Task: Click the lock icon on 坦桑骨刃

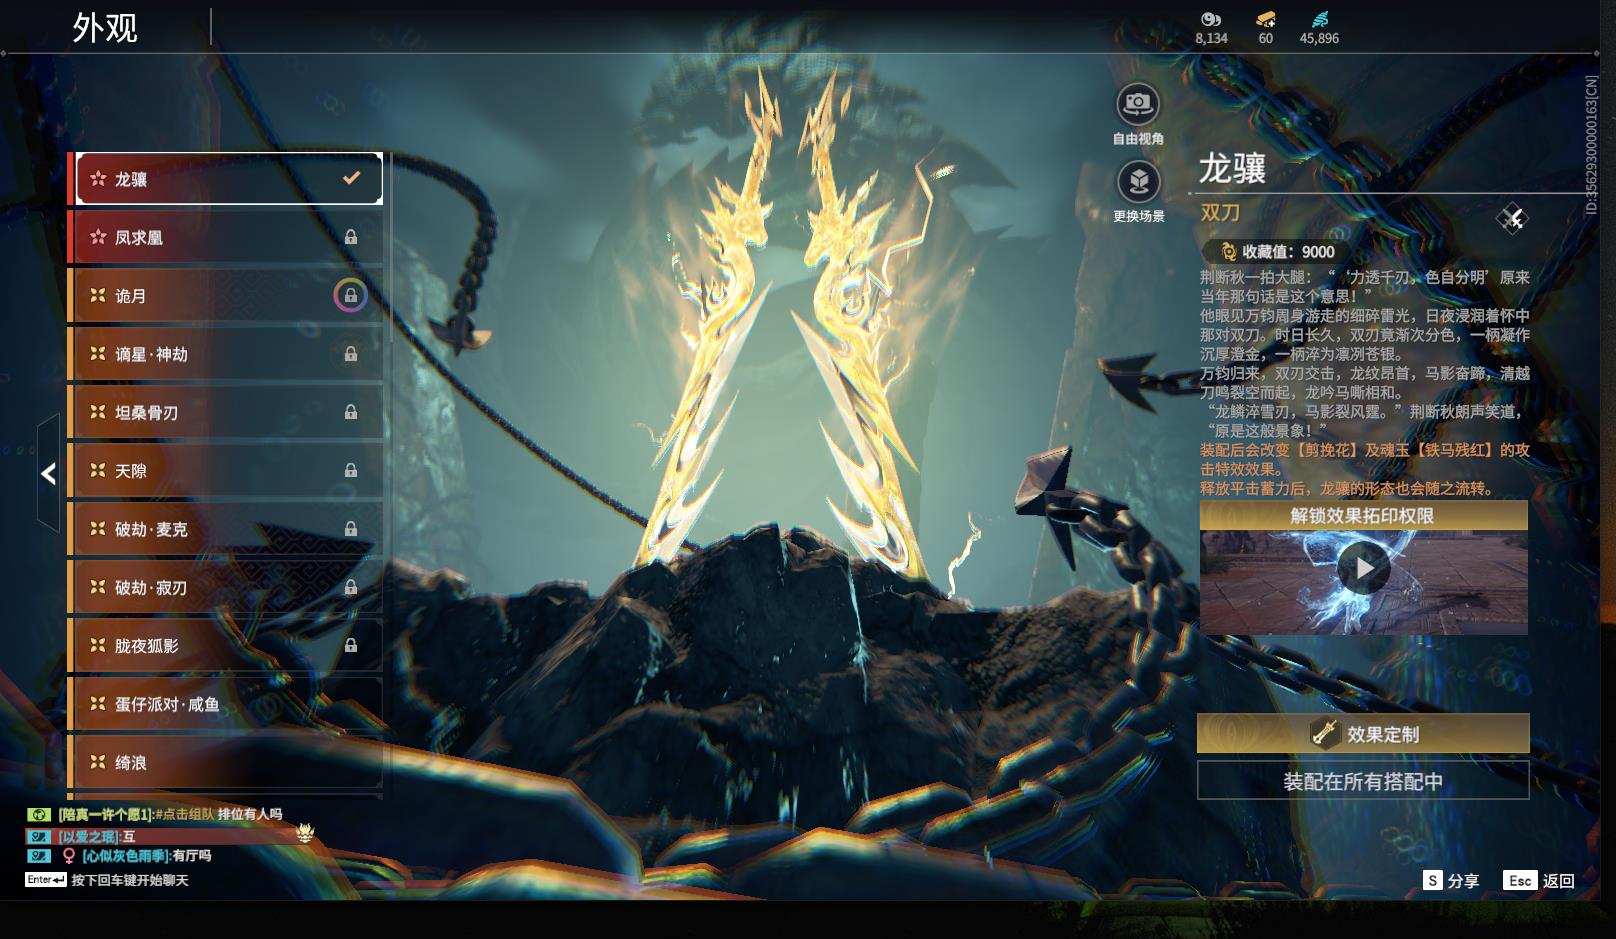Action: [351, 412]
